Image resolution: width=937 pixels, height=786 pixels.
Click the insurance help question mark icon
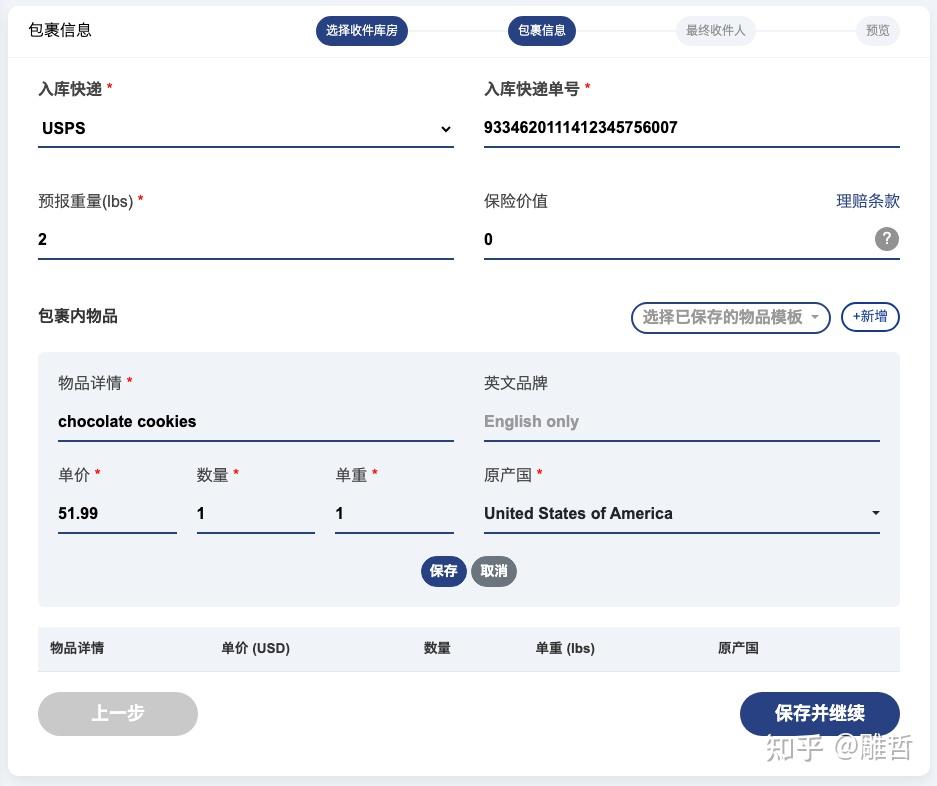click(886, 239)
